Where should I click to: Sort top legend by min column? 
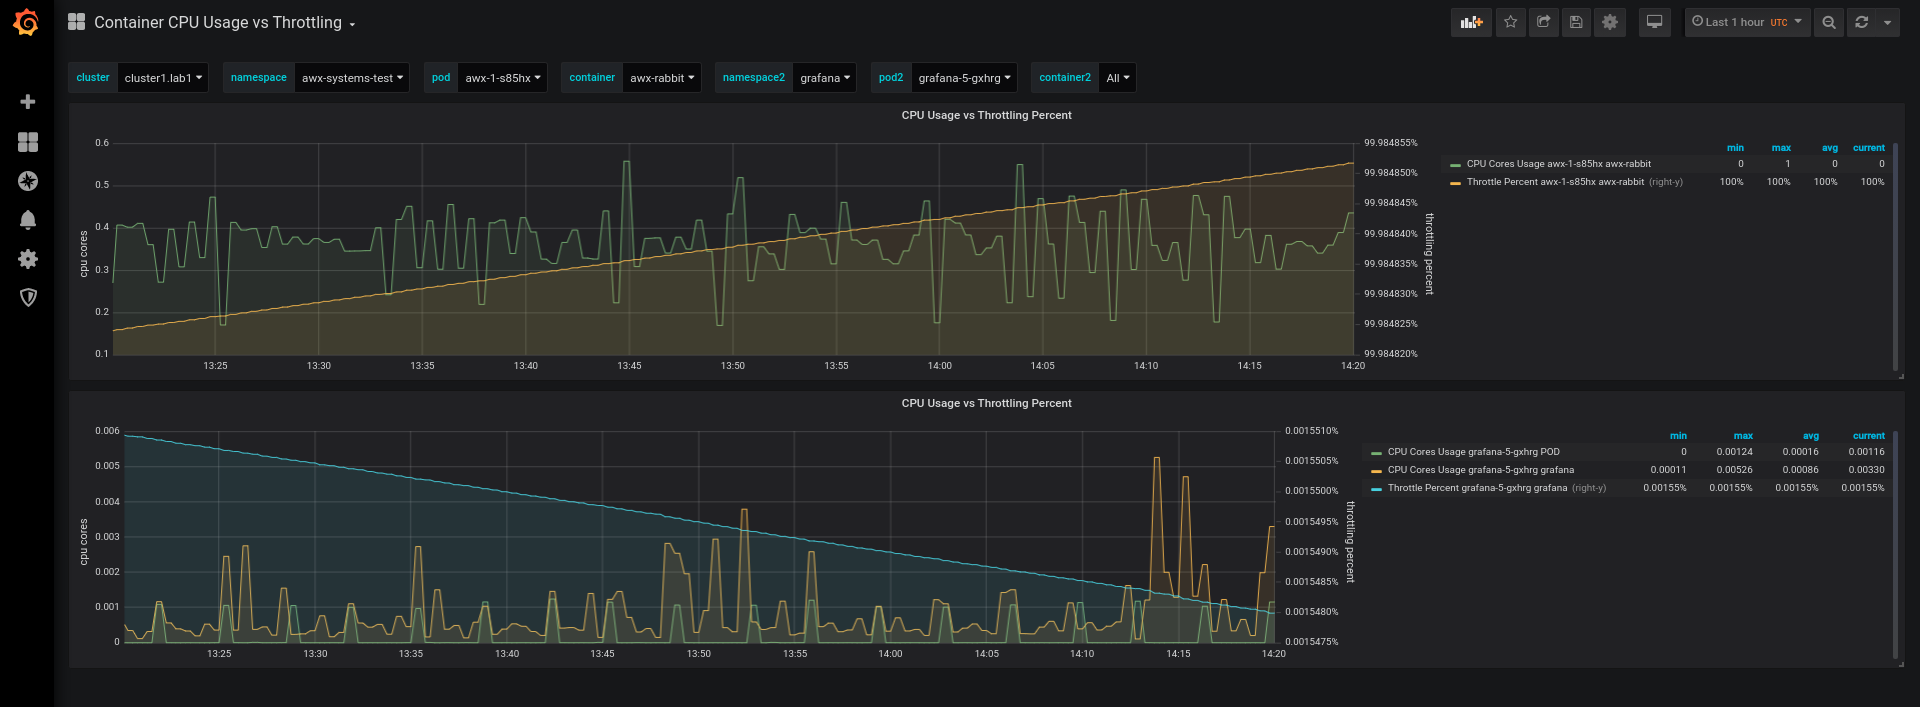[1735, 148]
